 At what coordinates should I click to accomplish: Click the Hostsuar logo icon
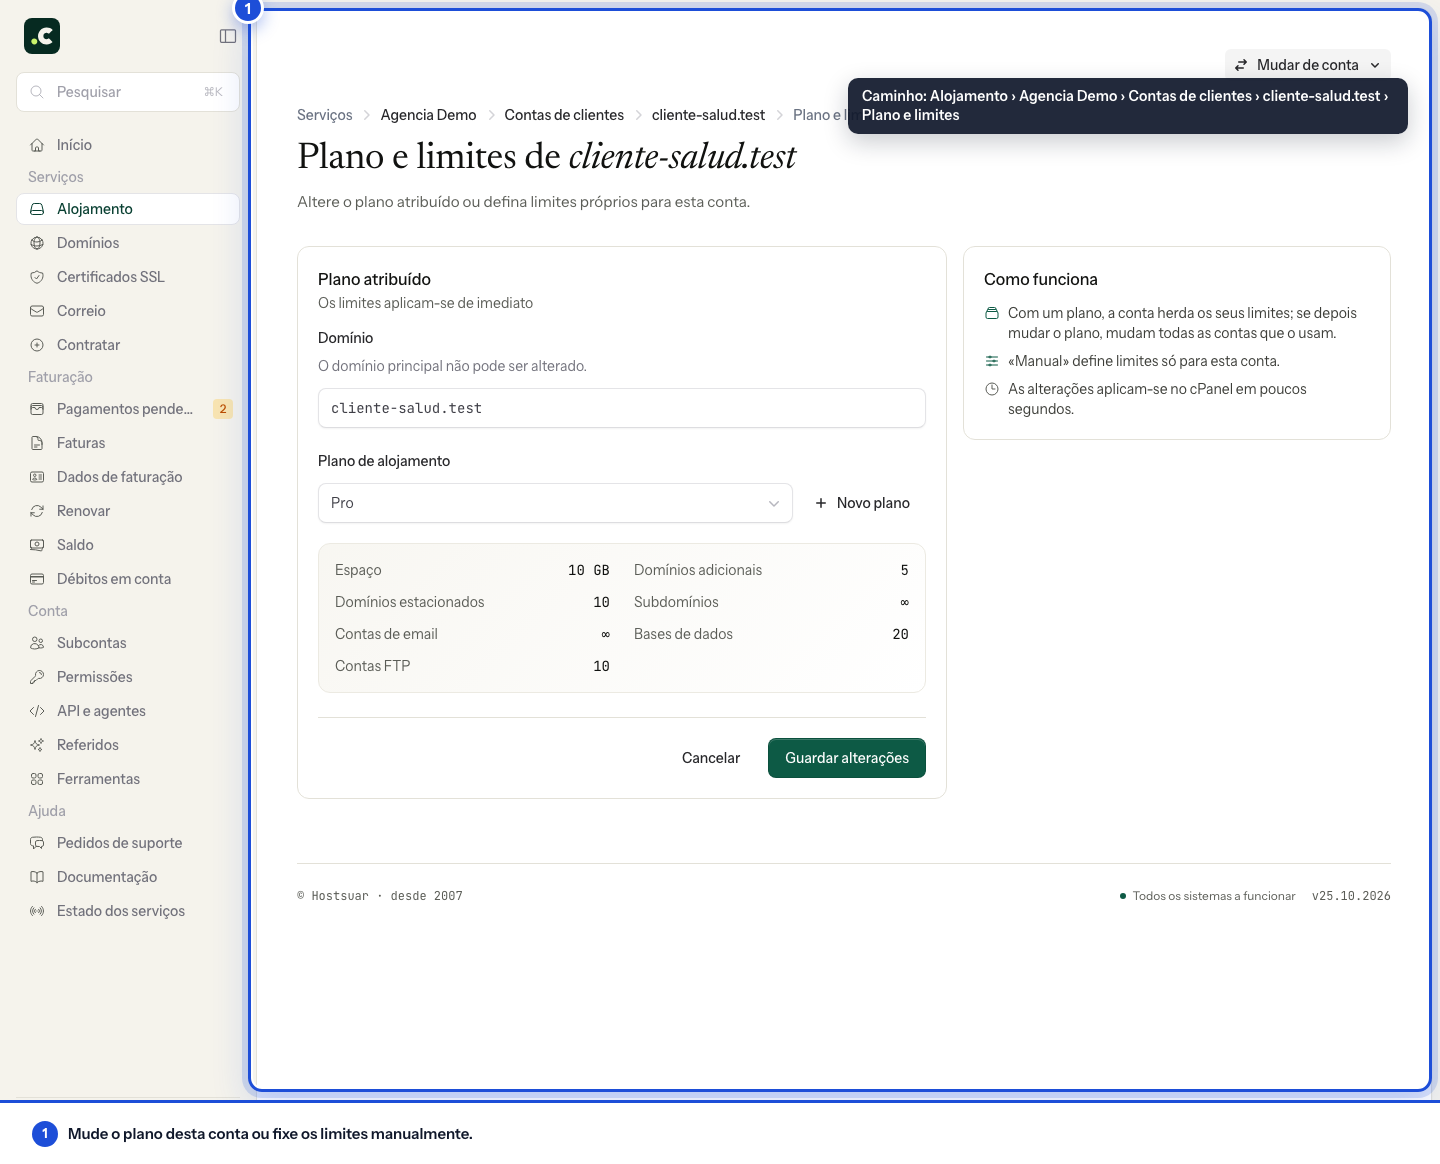click(42, 36)
